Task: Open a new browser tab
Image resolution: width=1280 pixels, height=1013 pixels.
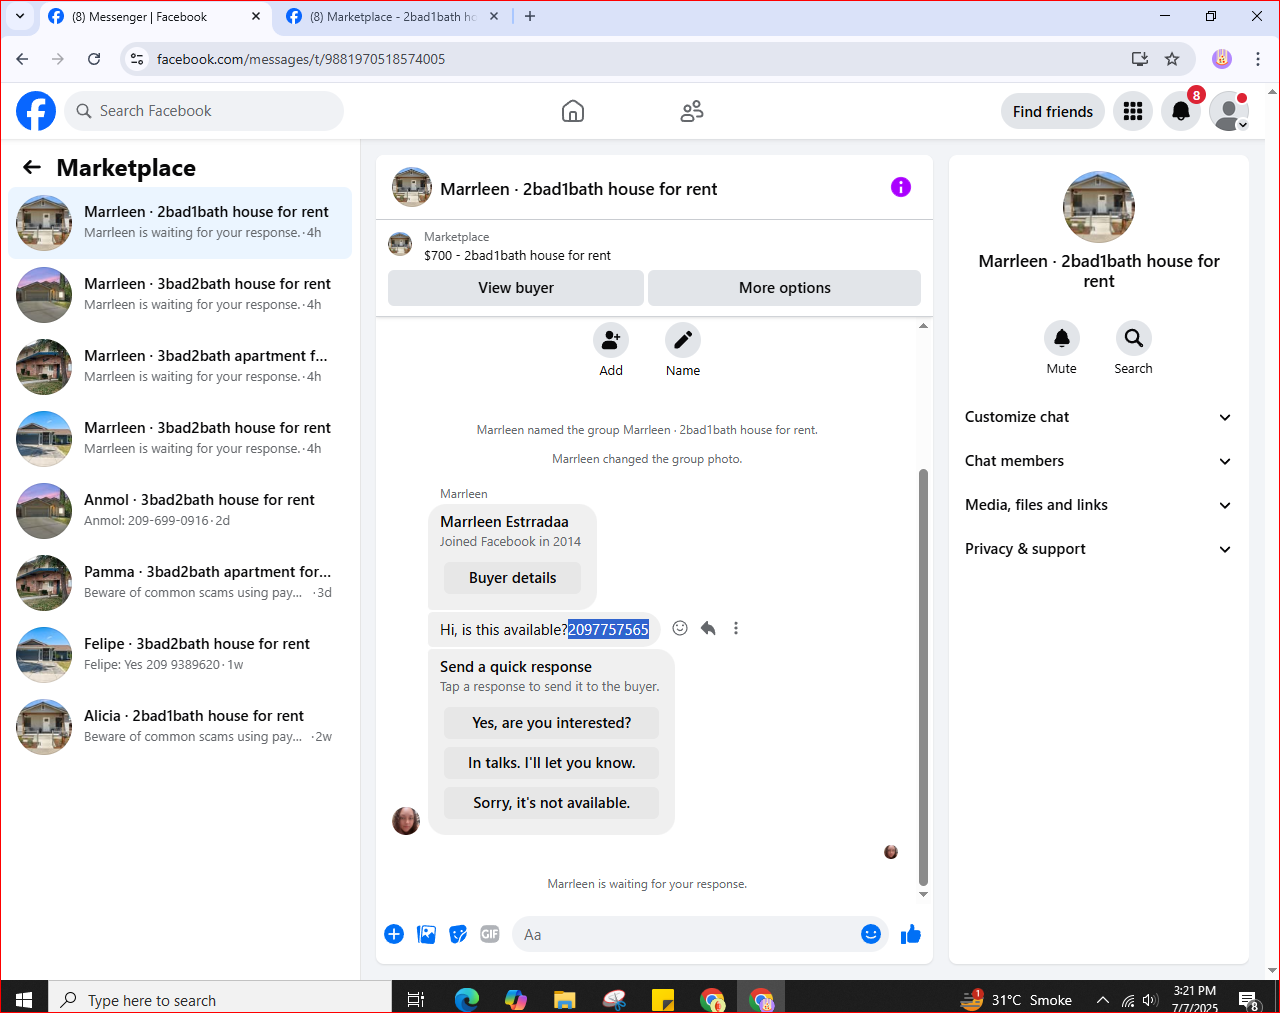Action: tap(530, 16)
